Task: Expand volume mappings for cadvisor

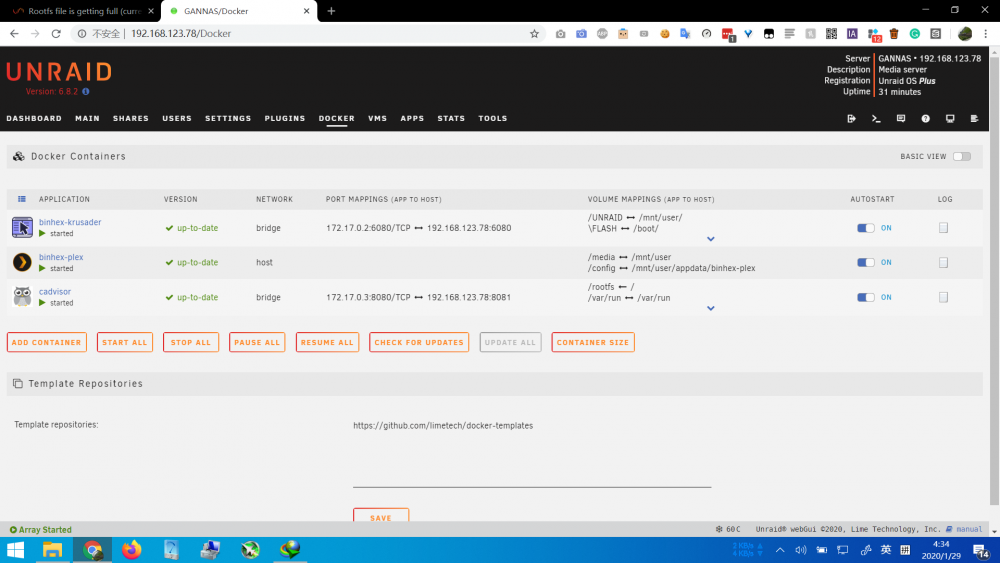Action: (710, 309)
